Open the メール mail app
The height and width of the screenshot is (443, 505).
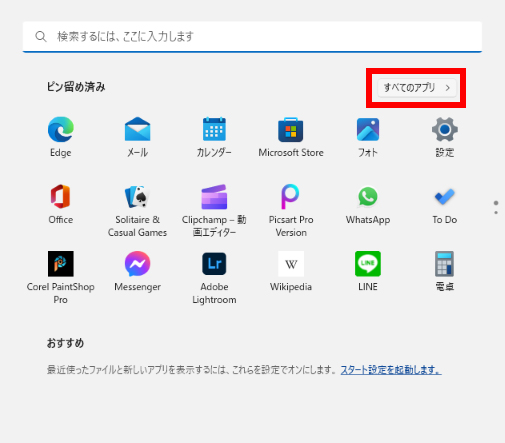137,137
